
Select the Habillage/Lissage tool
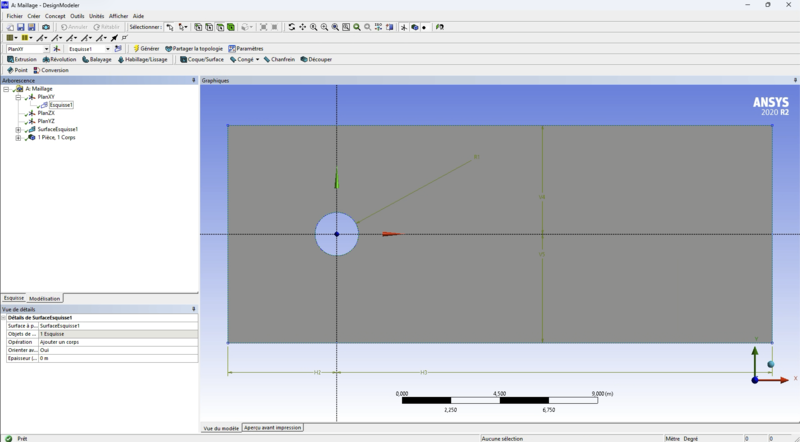(142, 60)
